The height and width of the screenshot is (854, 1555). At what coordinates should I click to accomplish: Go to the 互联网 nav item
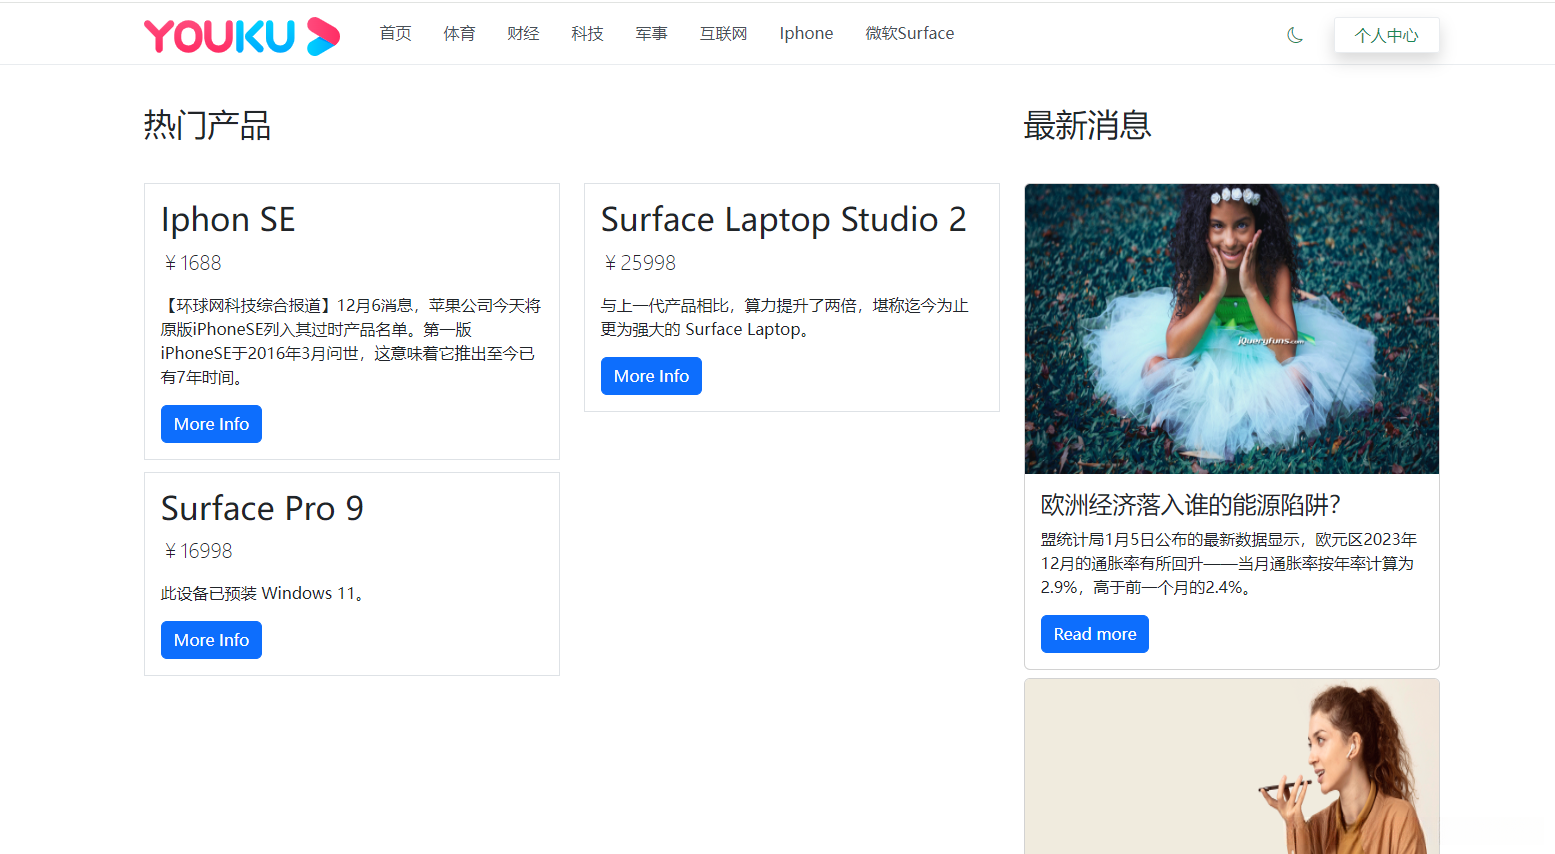(724, 33)
